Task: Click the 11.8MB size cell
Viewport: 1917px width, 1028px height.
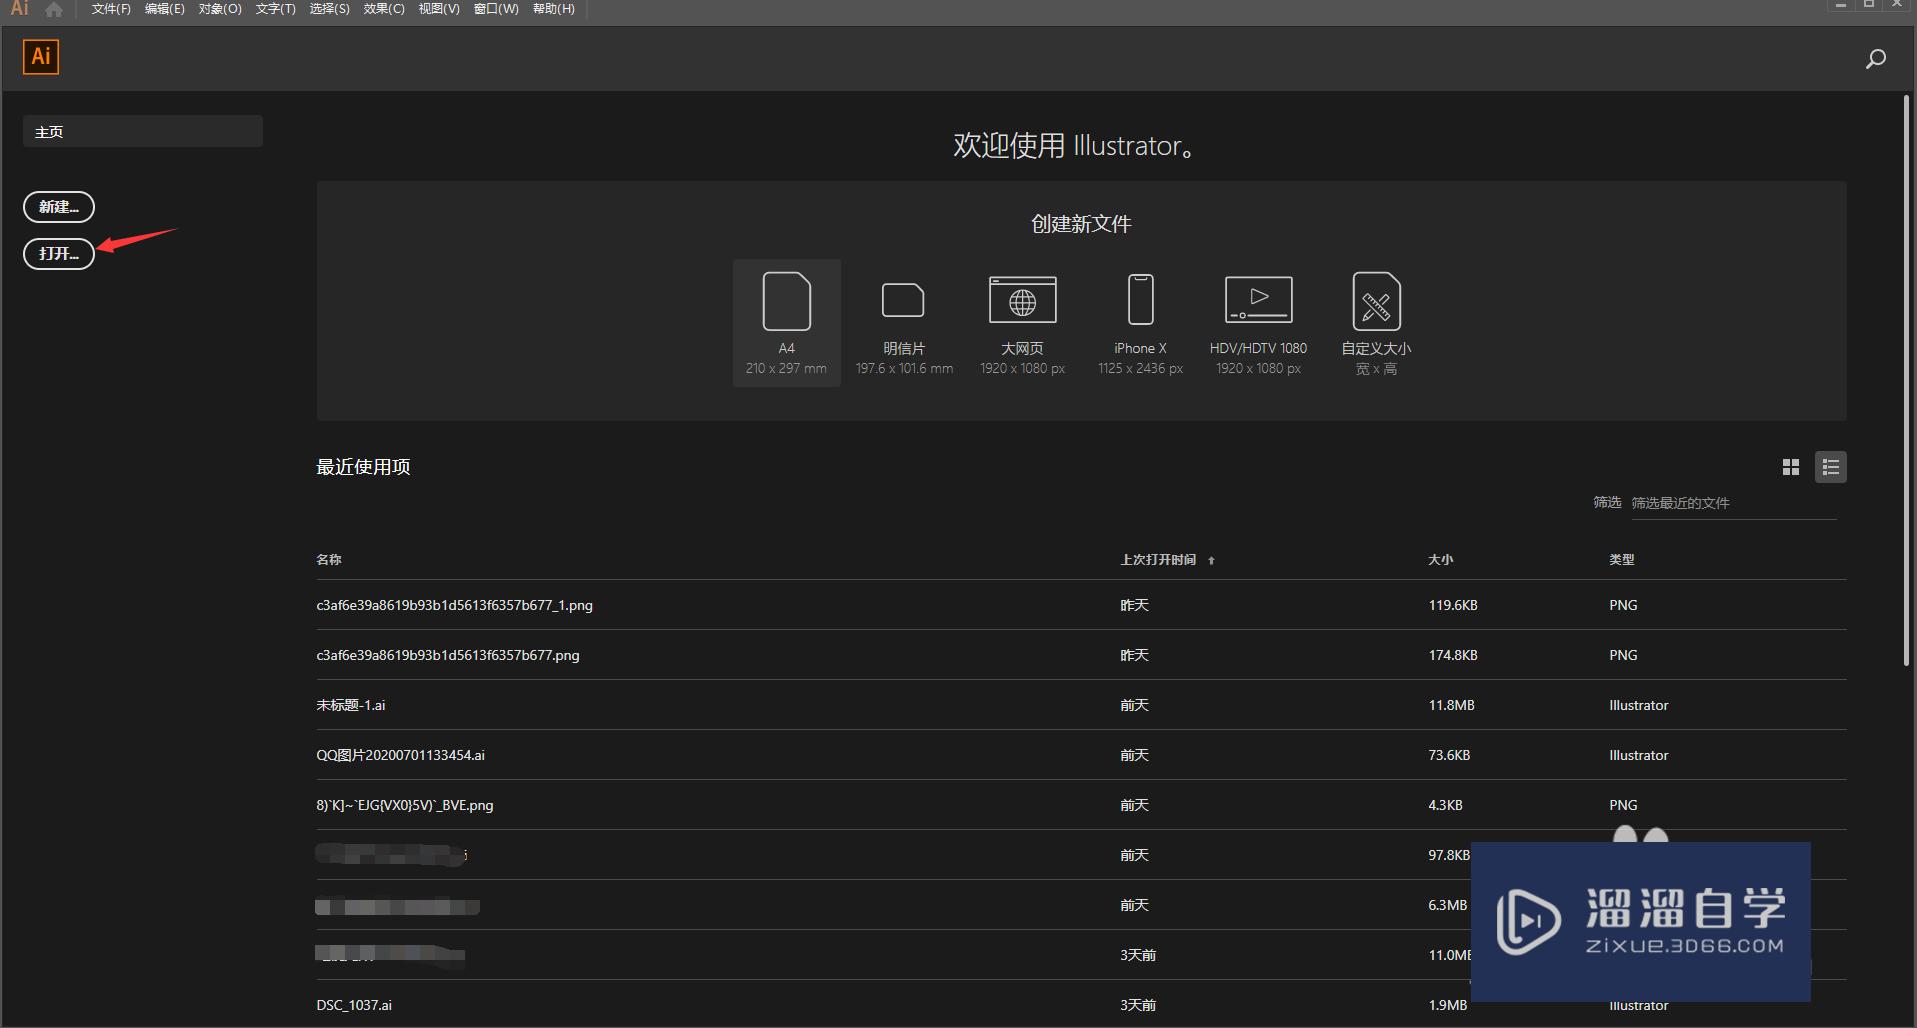Action: (1451, 705)
